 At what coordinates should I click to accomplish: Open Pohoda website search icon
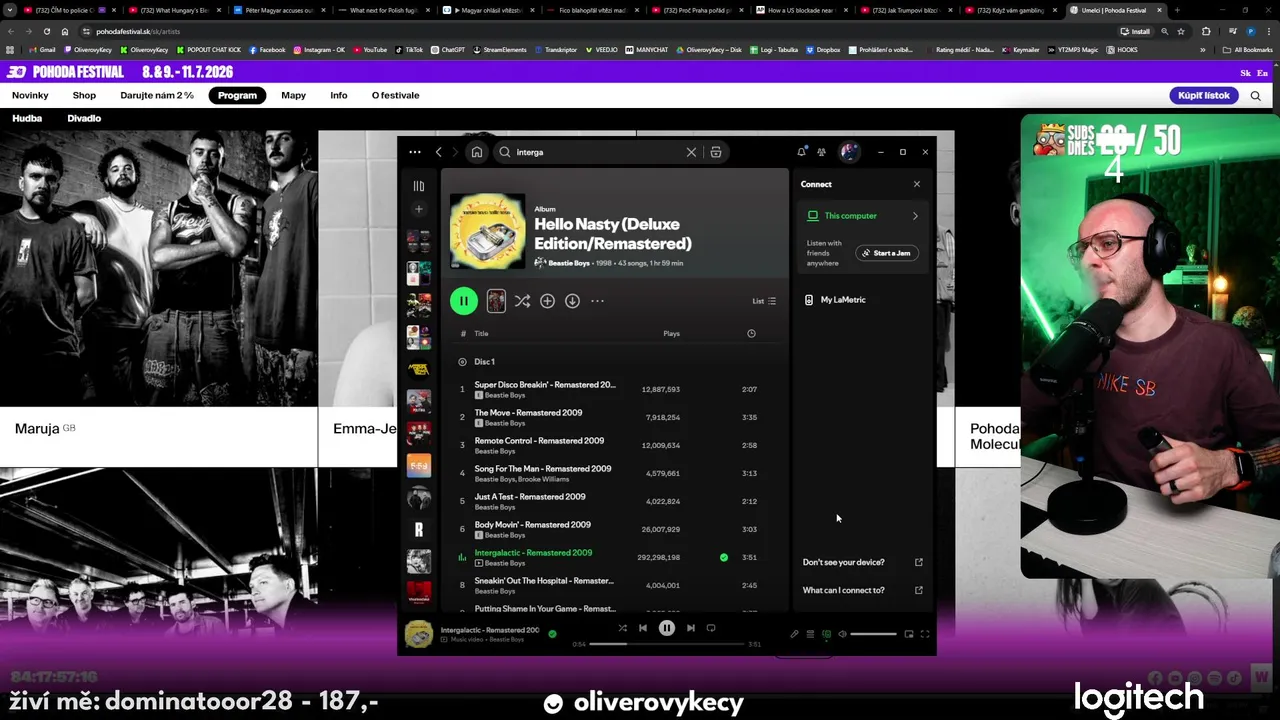(x=1255, y=96)
